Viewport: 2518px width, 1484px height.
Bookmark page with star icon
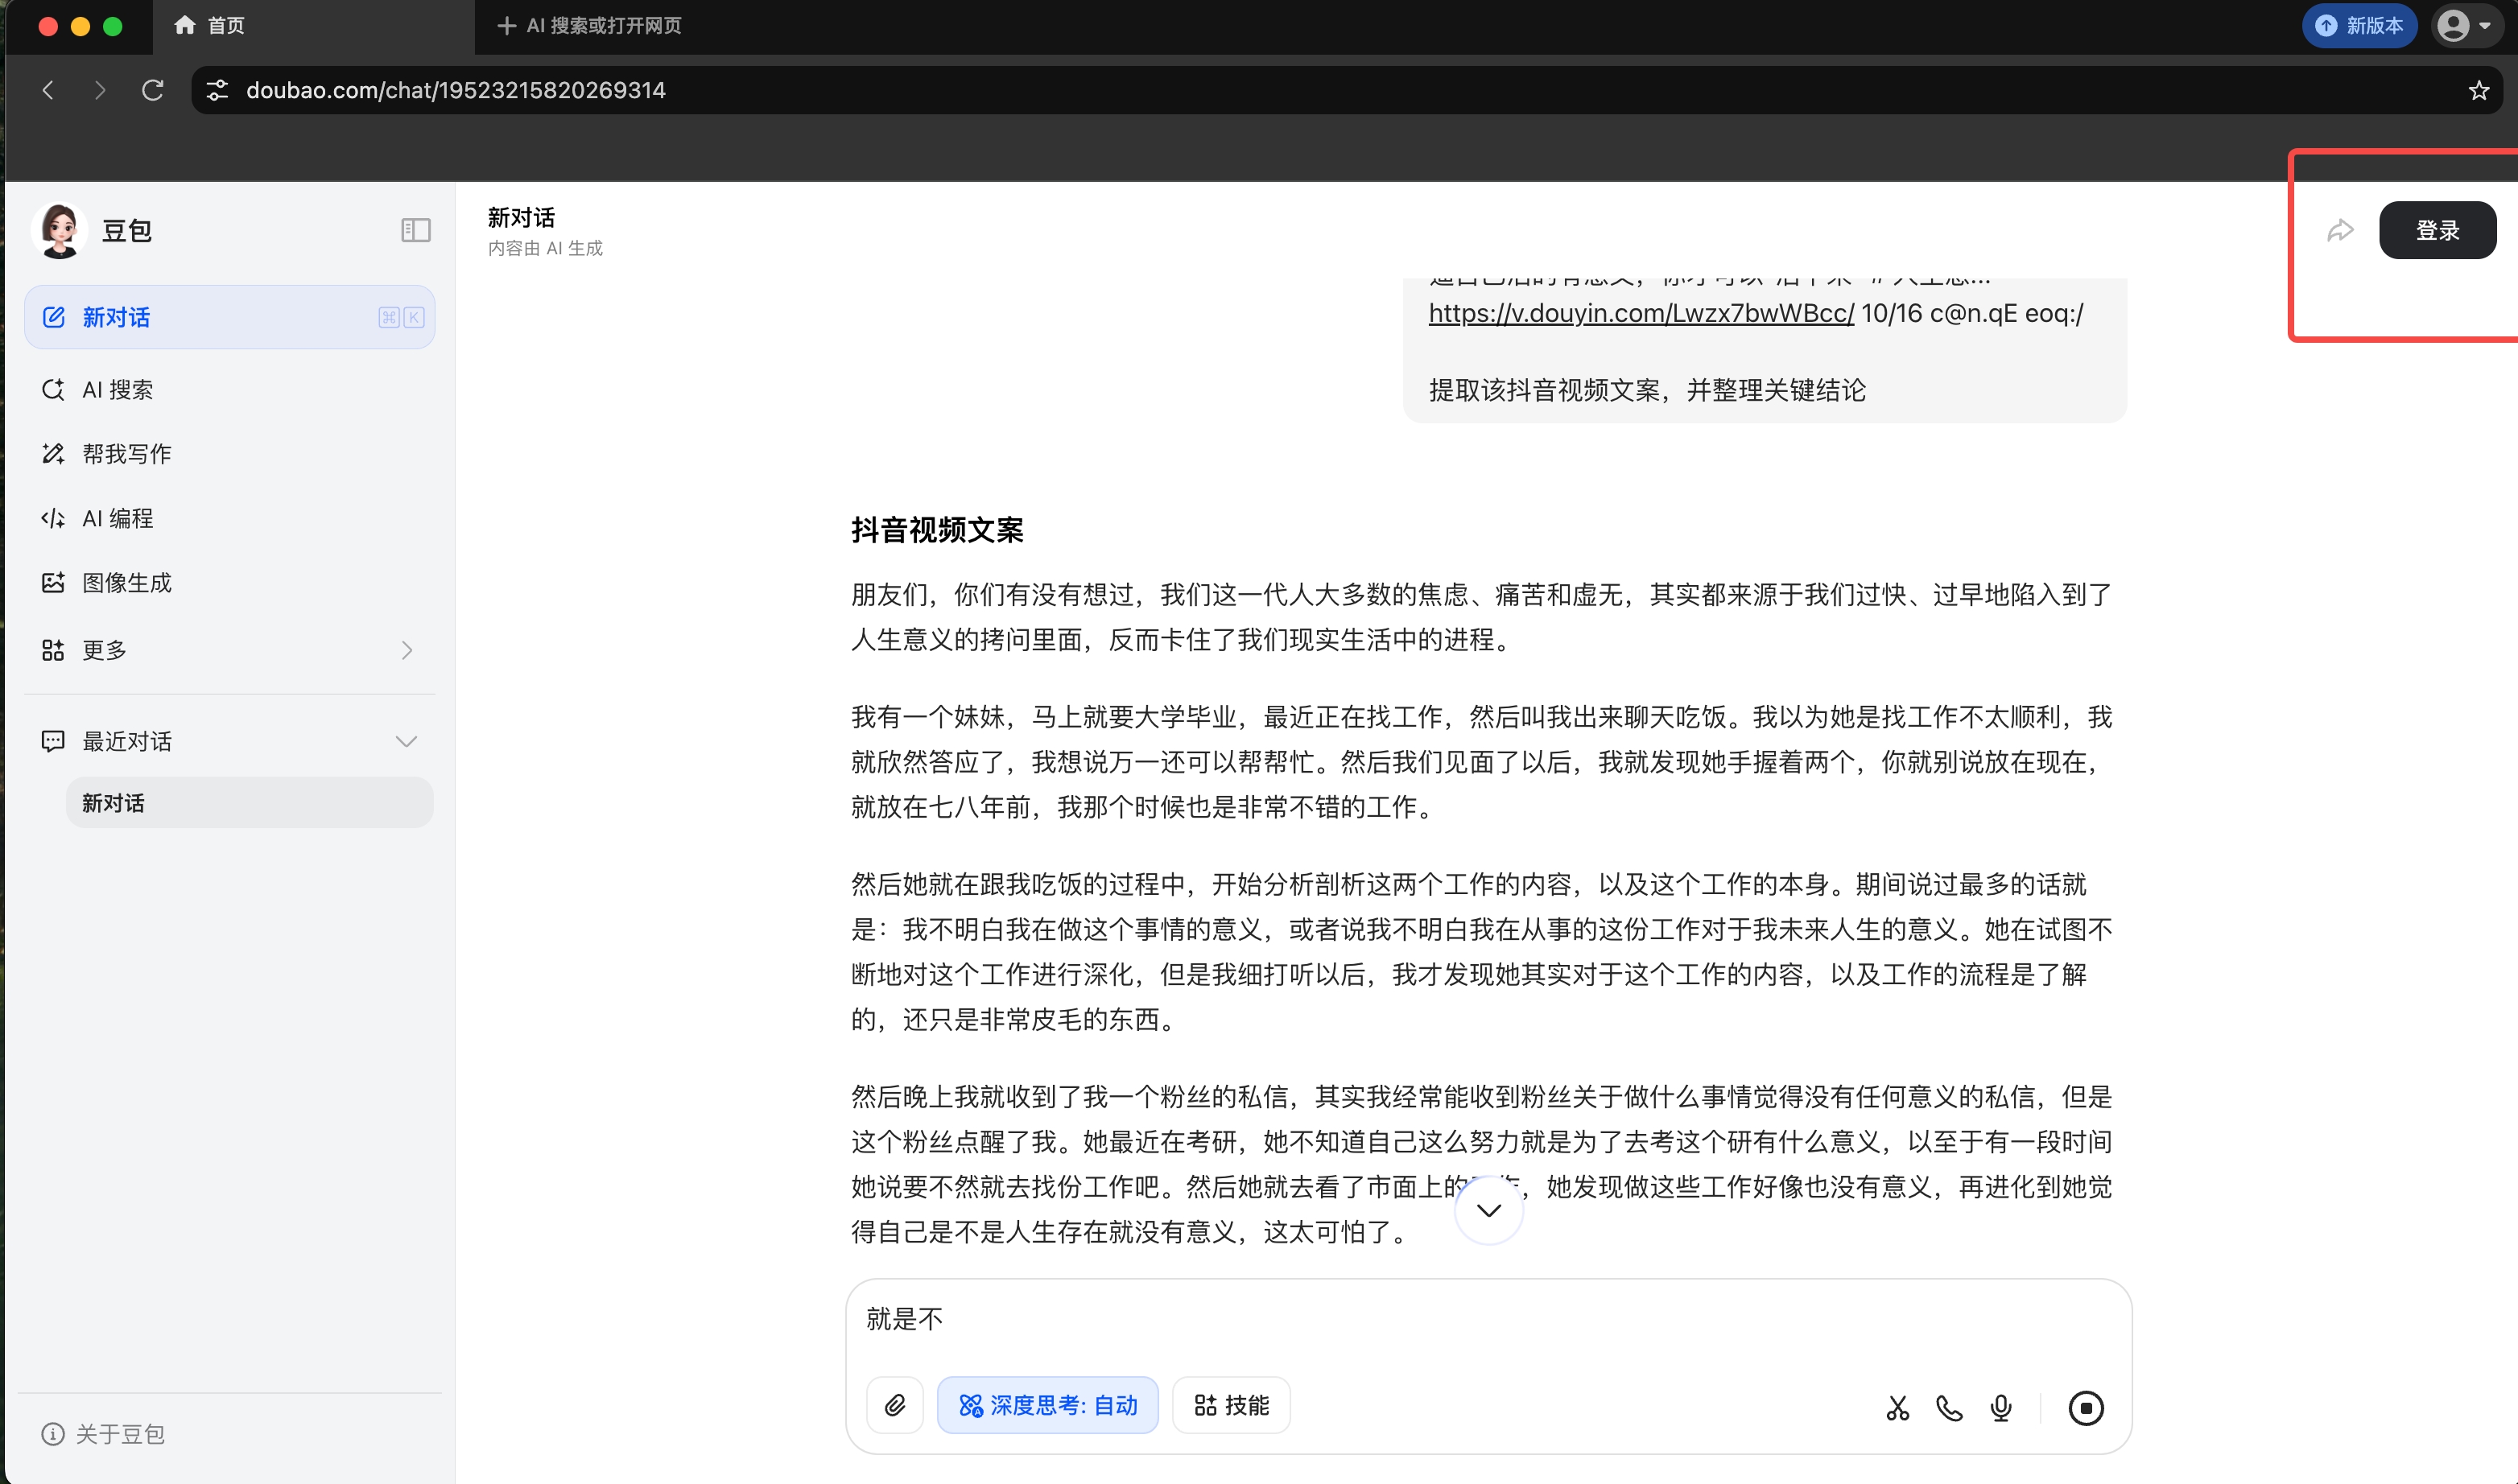[x=2478, y=91]
